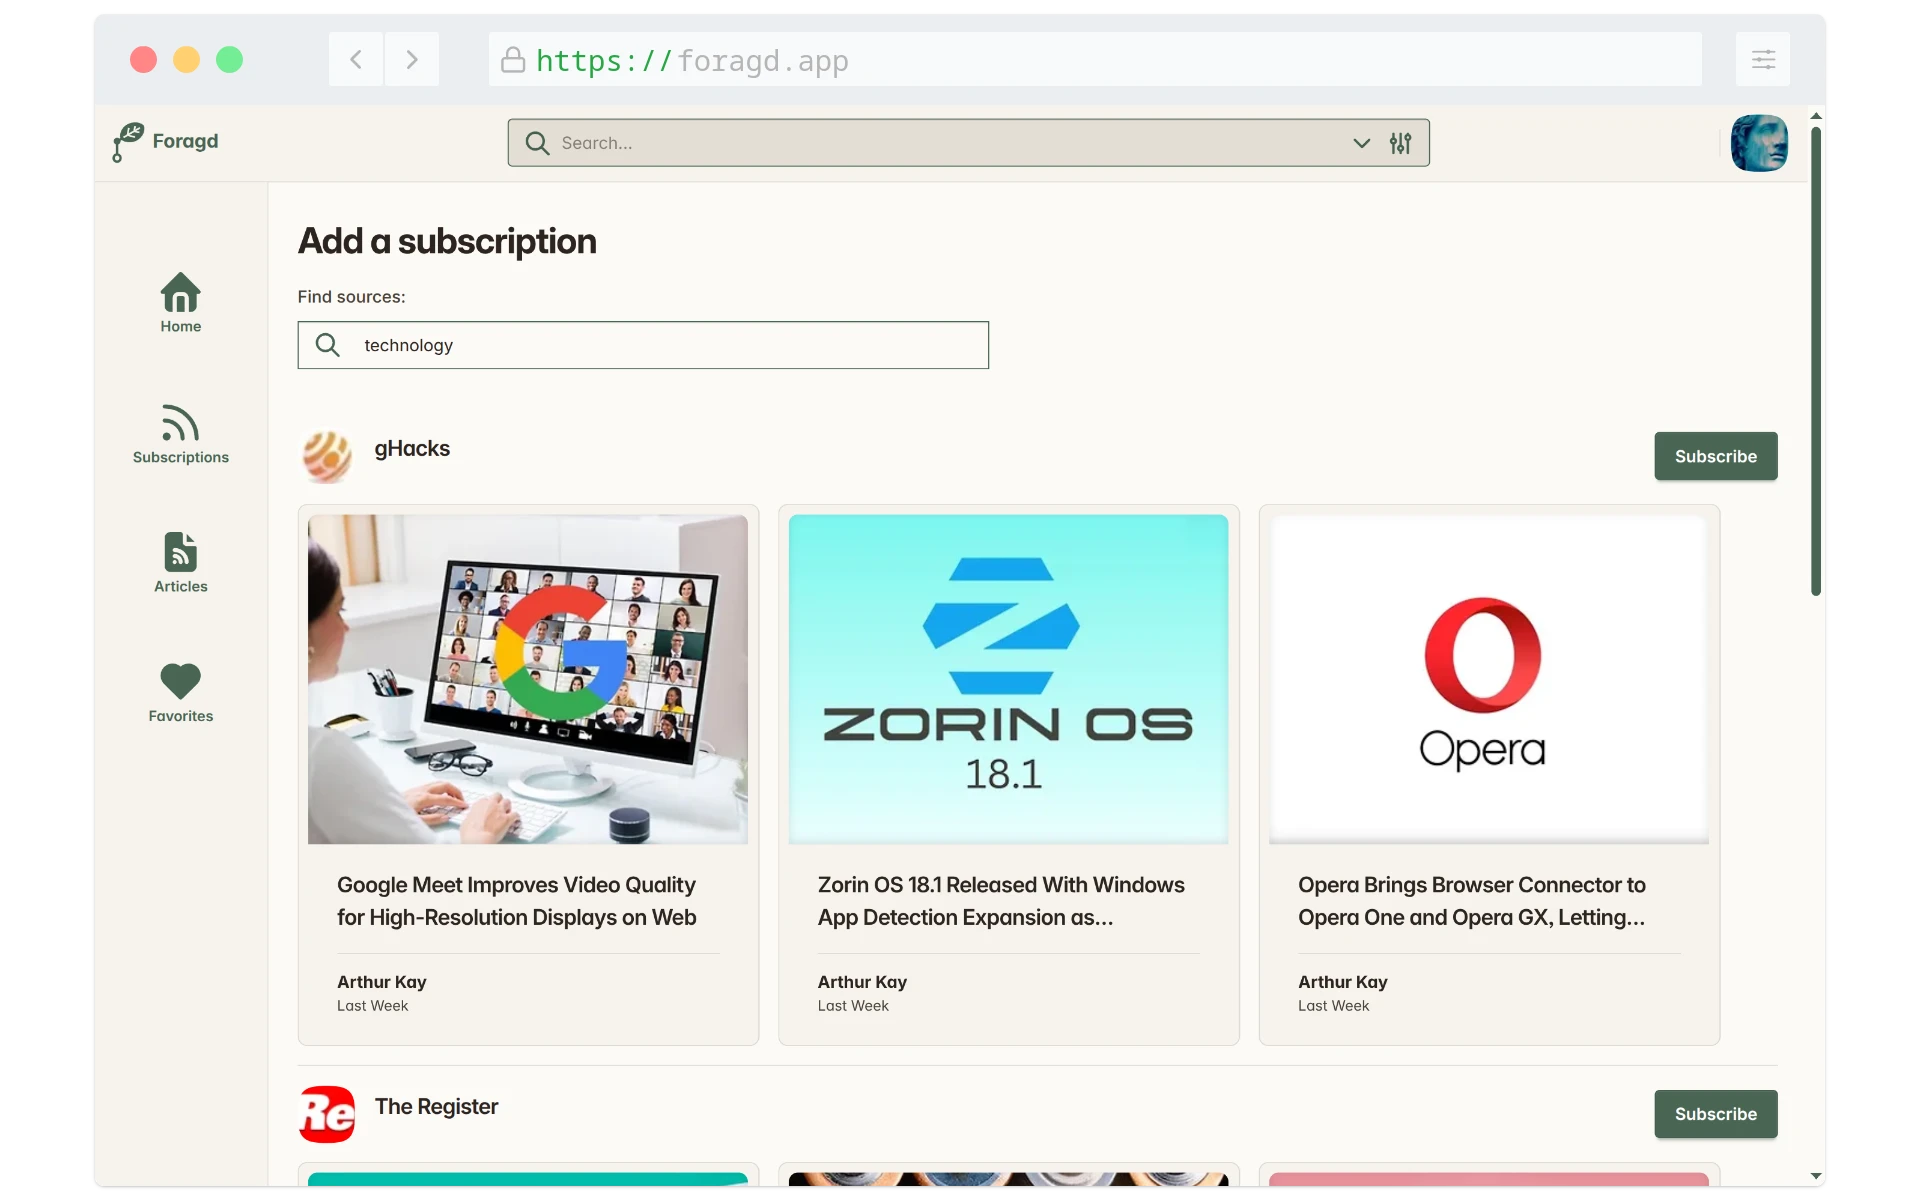Expand the top search dropdown chevron
Viewport: 1920px width, 1200px height.
point(1361,143)
